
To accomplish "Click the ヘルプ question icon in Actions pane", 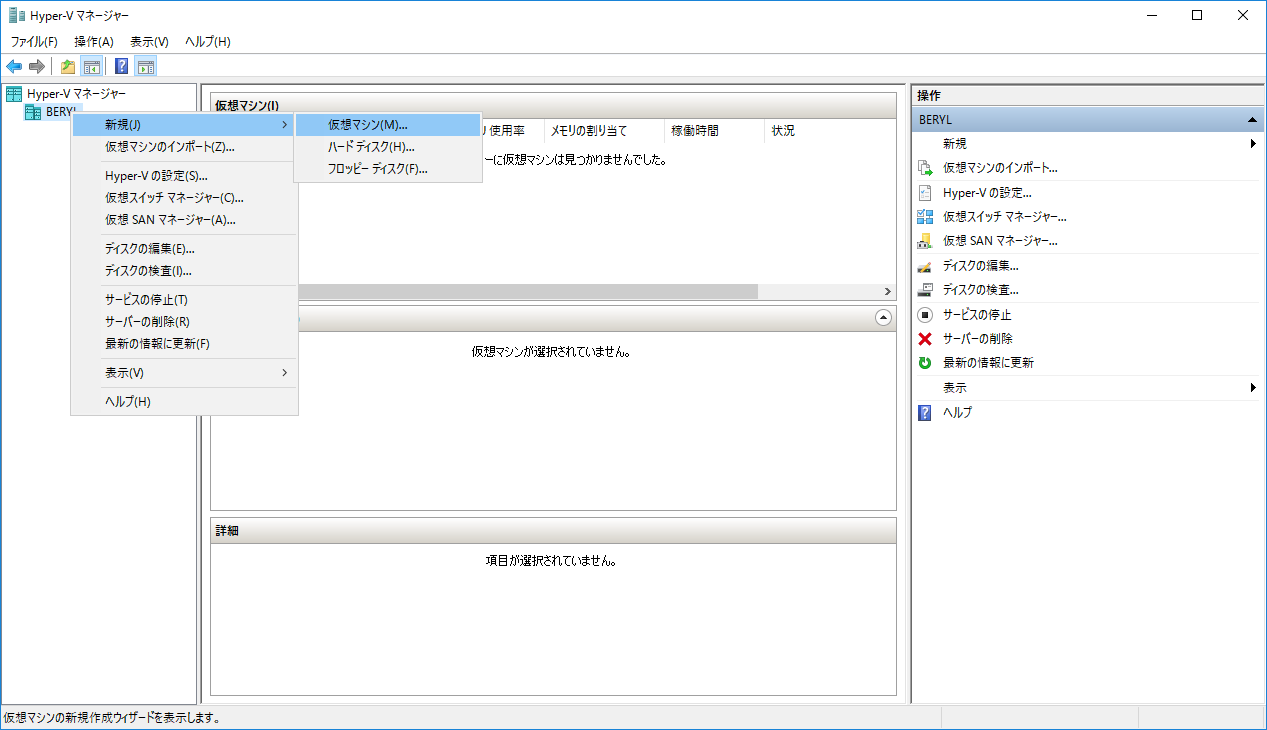I will click(x=925, y=412).
